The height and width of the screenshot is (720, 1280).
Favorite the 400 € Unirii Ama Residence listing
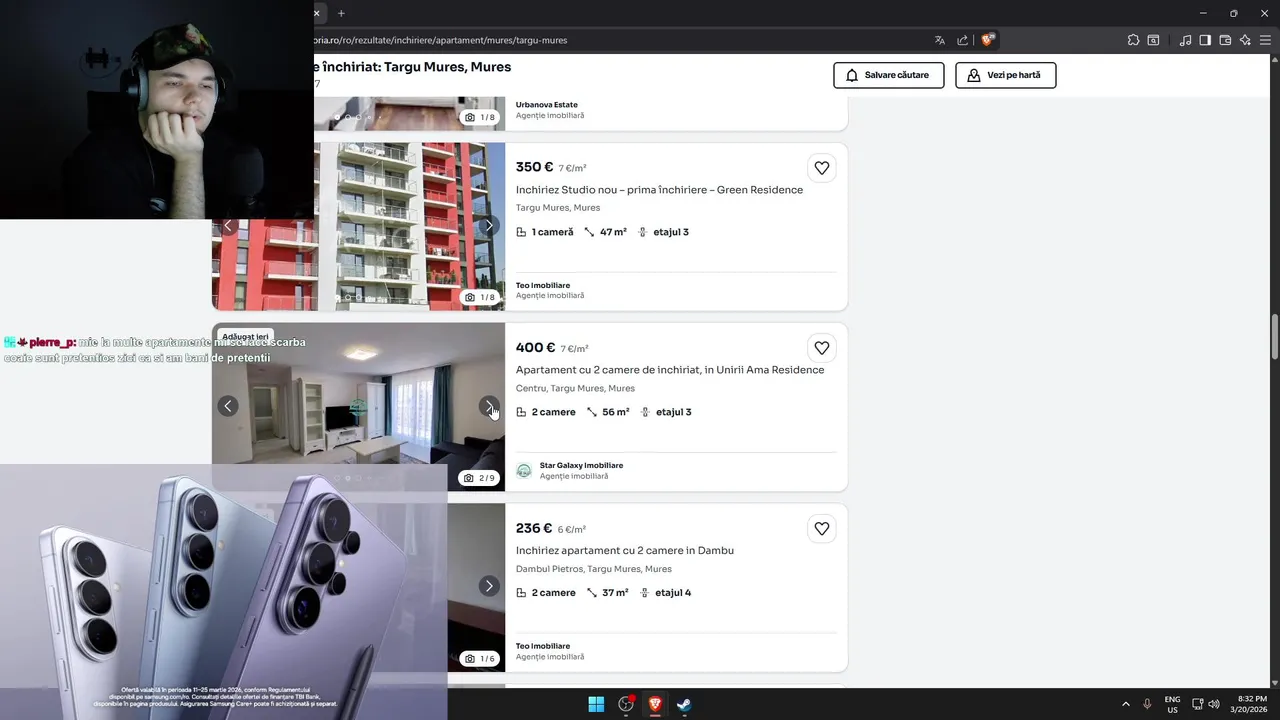pos(822,348)
